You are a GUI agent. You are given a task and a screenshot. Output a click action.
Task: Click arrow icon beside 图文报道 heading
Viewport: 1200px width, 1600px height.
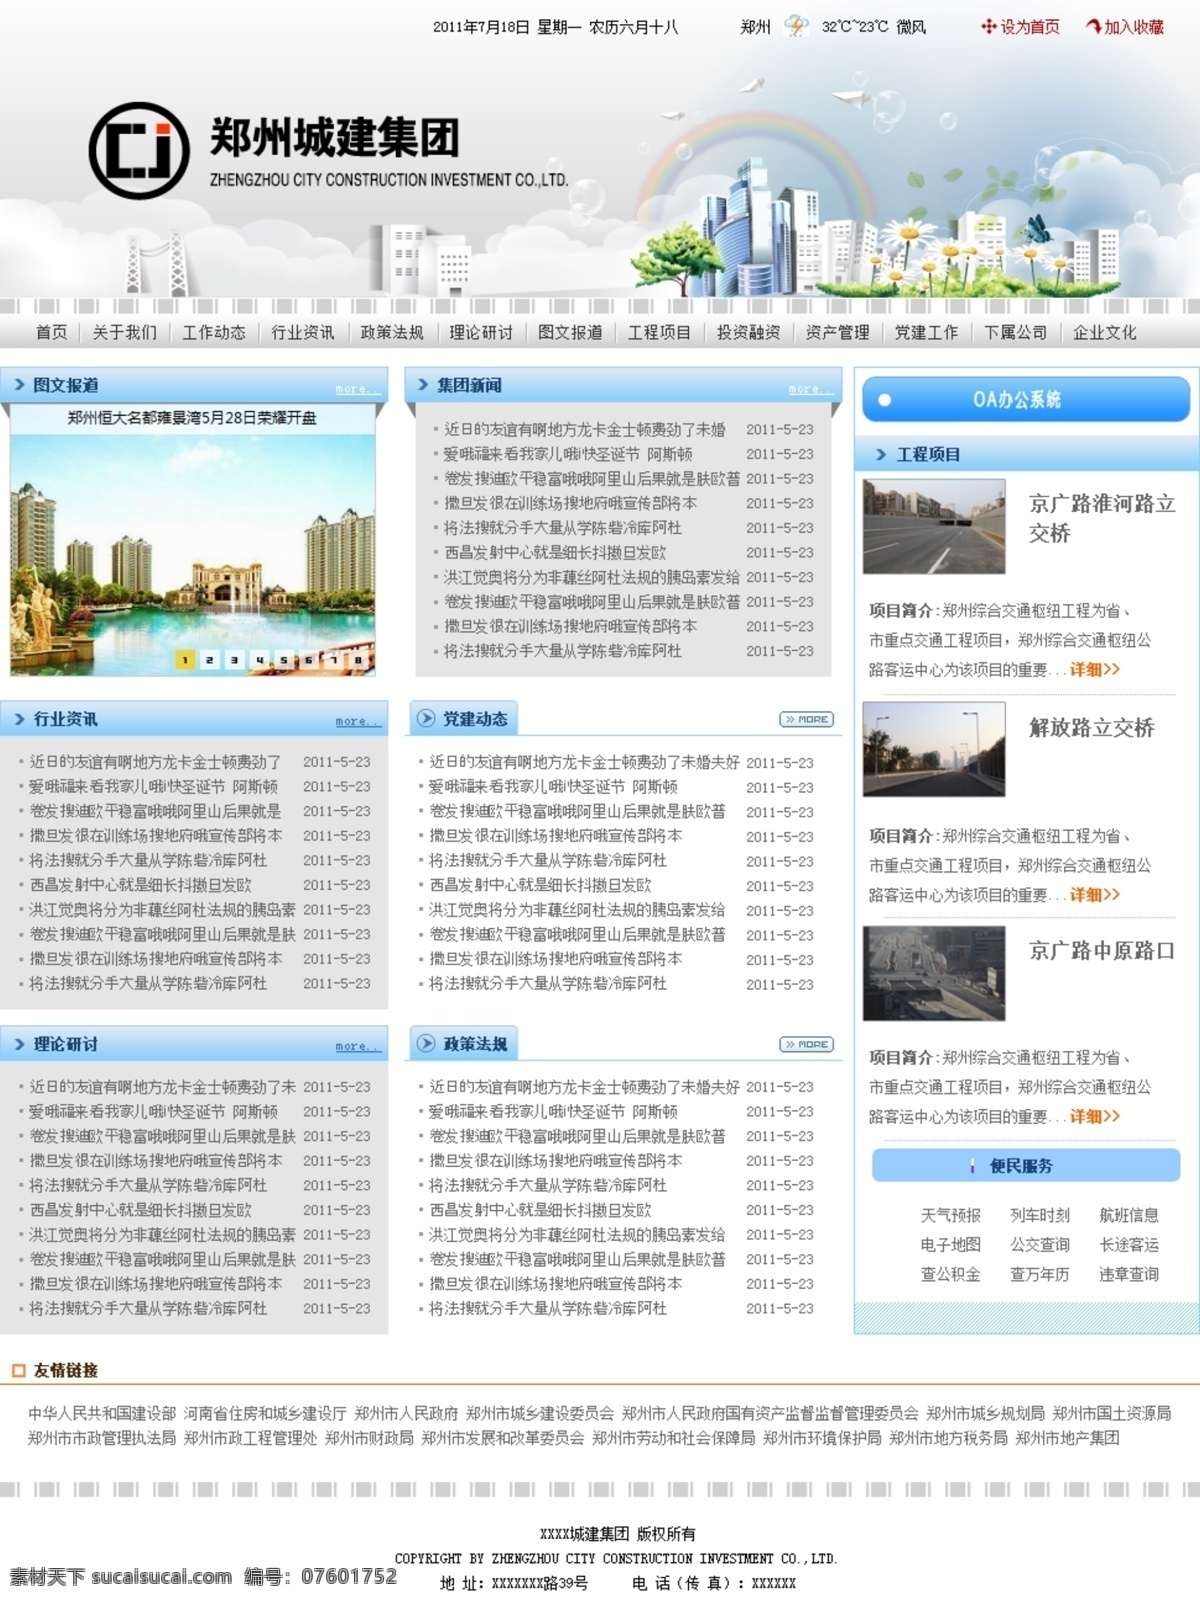click(19, 385)
